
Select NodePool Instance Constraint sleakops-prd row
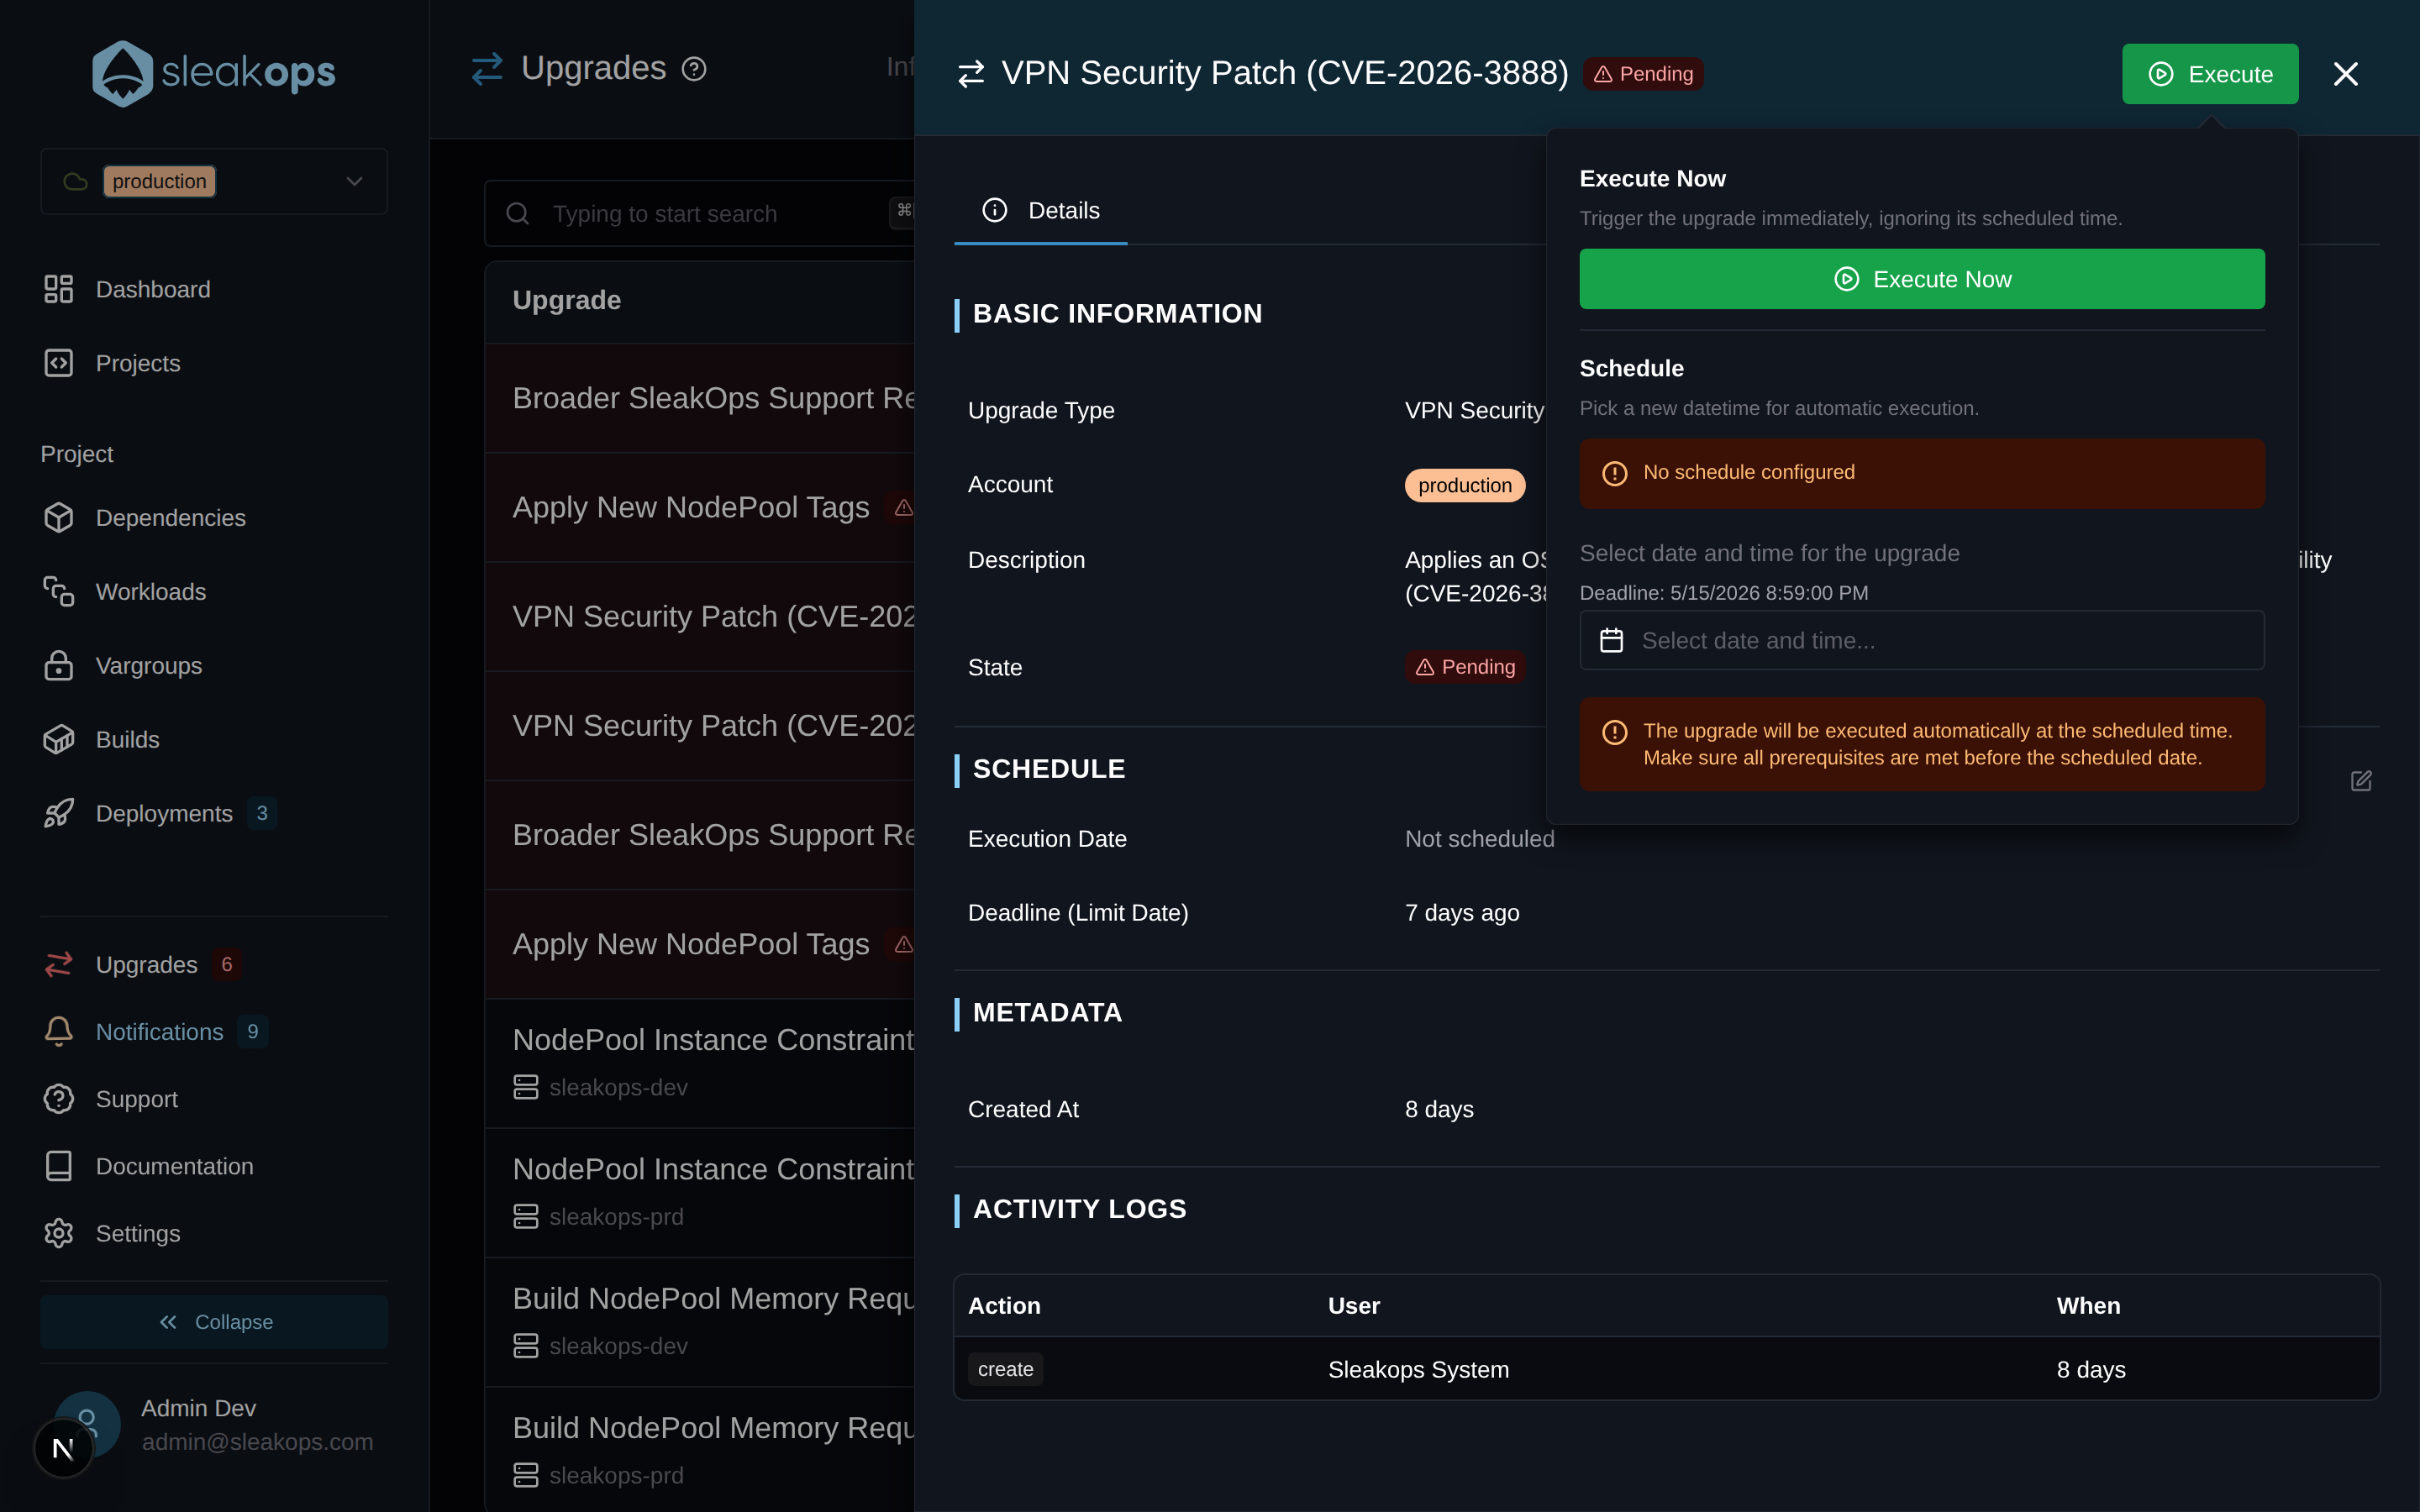[700, 1192]
